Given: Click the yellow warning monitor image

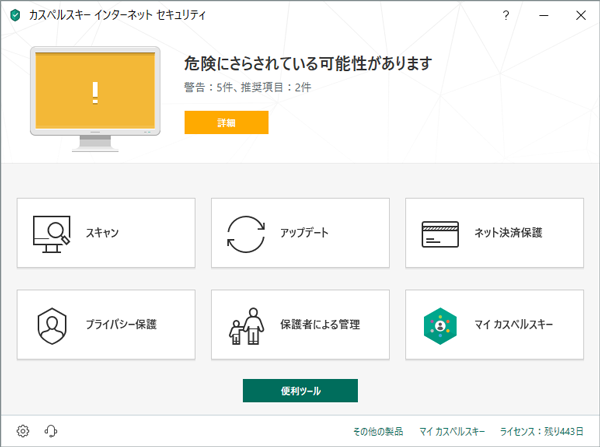Looking at the screenshot, I should (x=95, y=99).
